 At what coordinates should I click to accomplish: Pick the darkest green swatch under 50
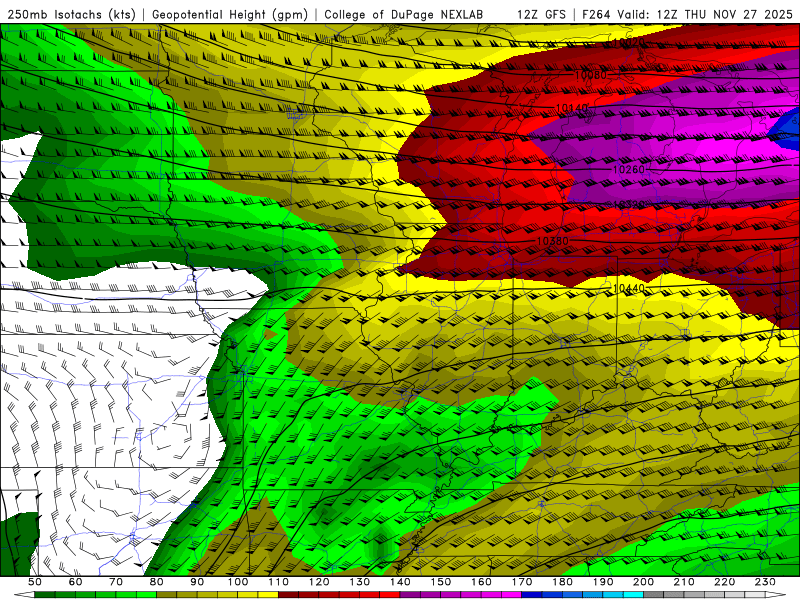[44, 595]
